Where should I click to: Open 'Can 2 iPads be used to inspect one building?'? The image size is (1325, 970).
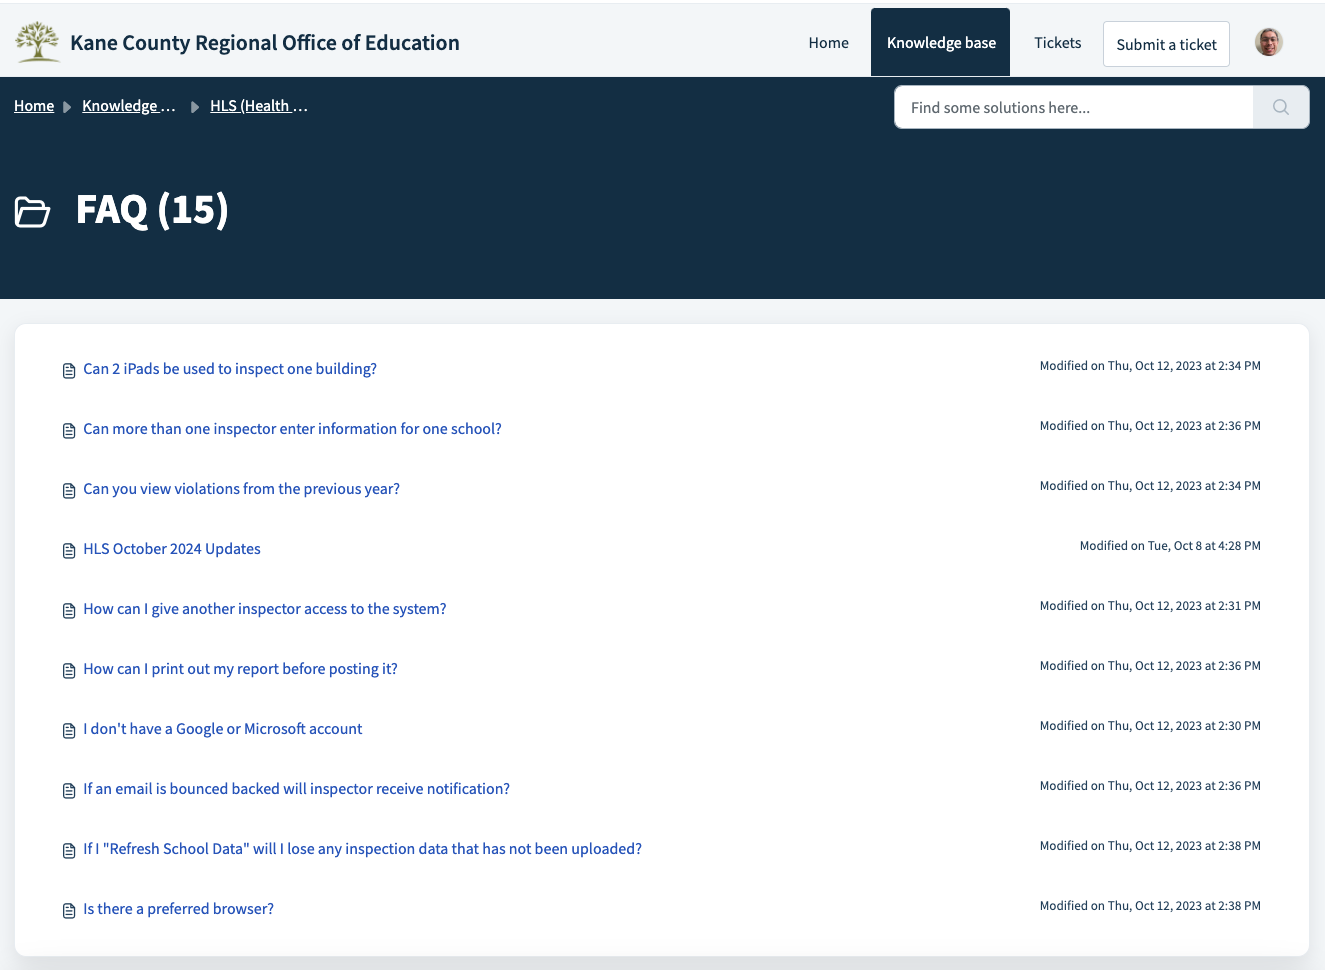[230, 369]
